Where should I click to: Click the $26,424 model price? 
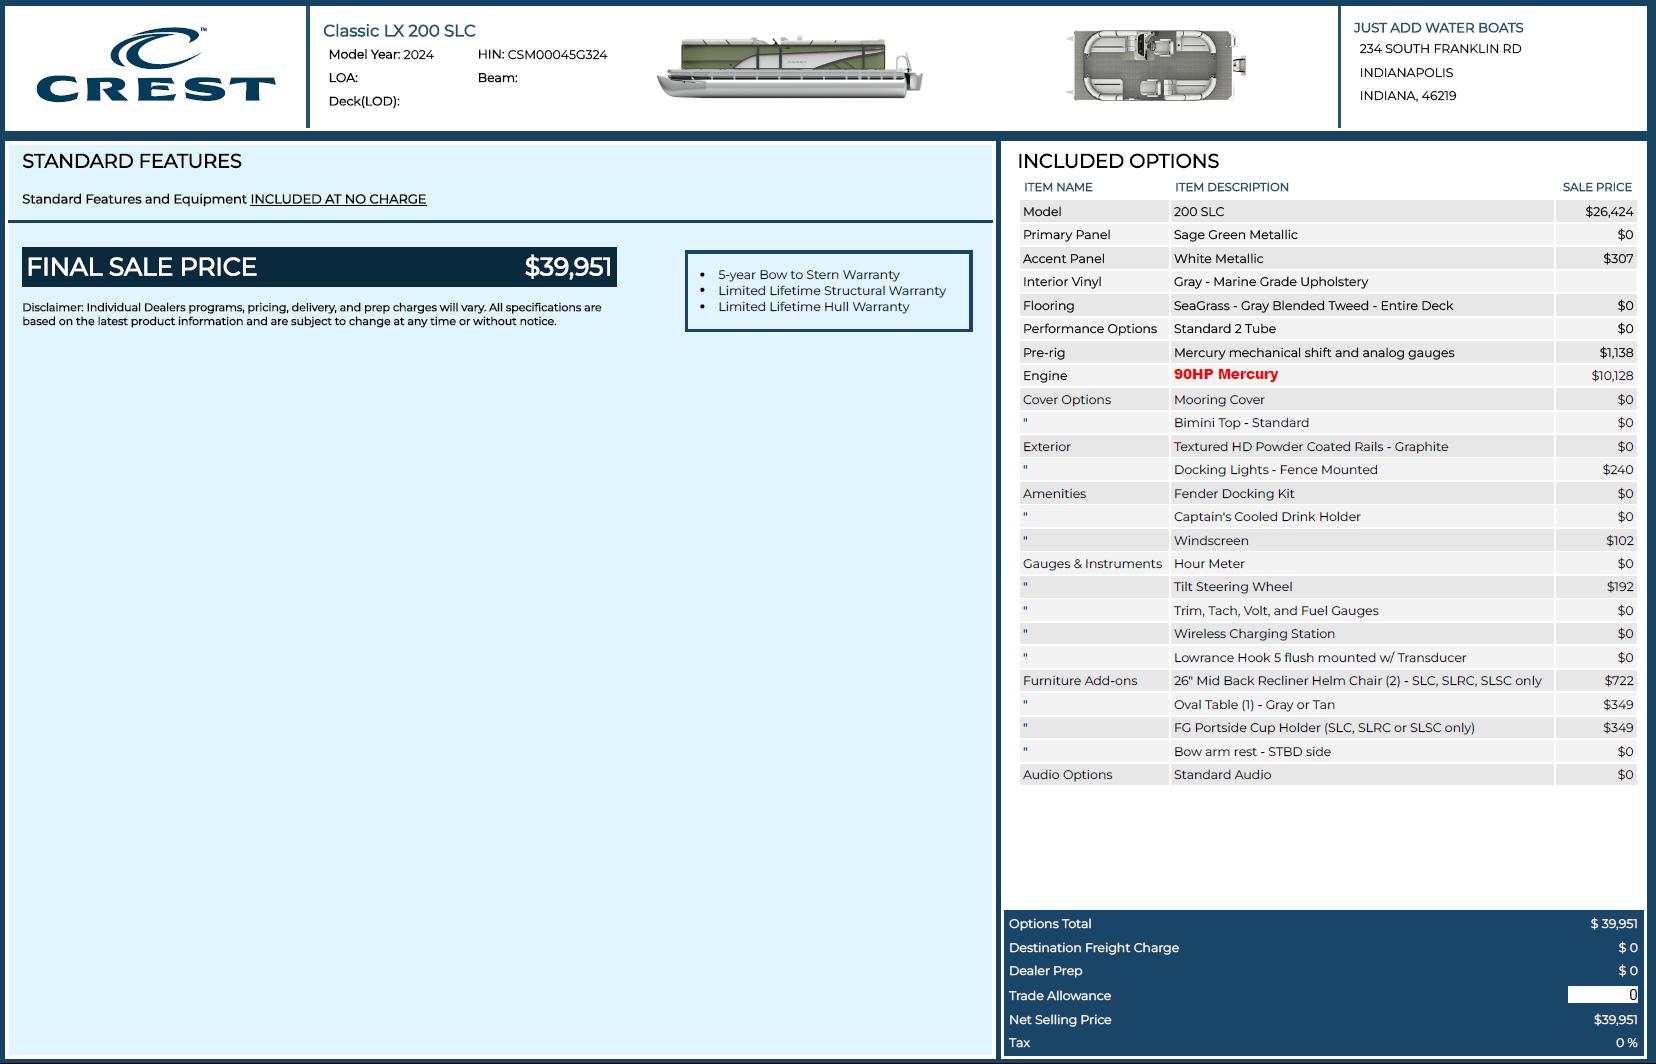1609,212
